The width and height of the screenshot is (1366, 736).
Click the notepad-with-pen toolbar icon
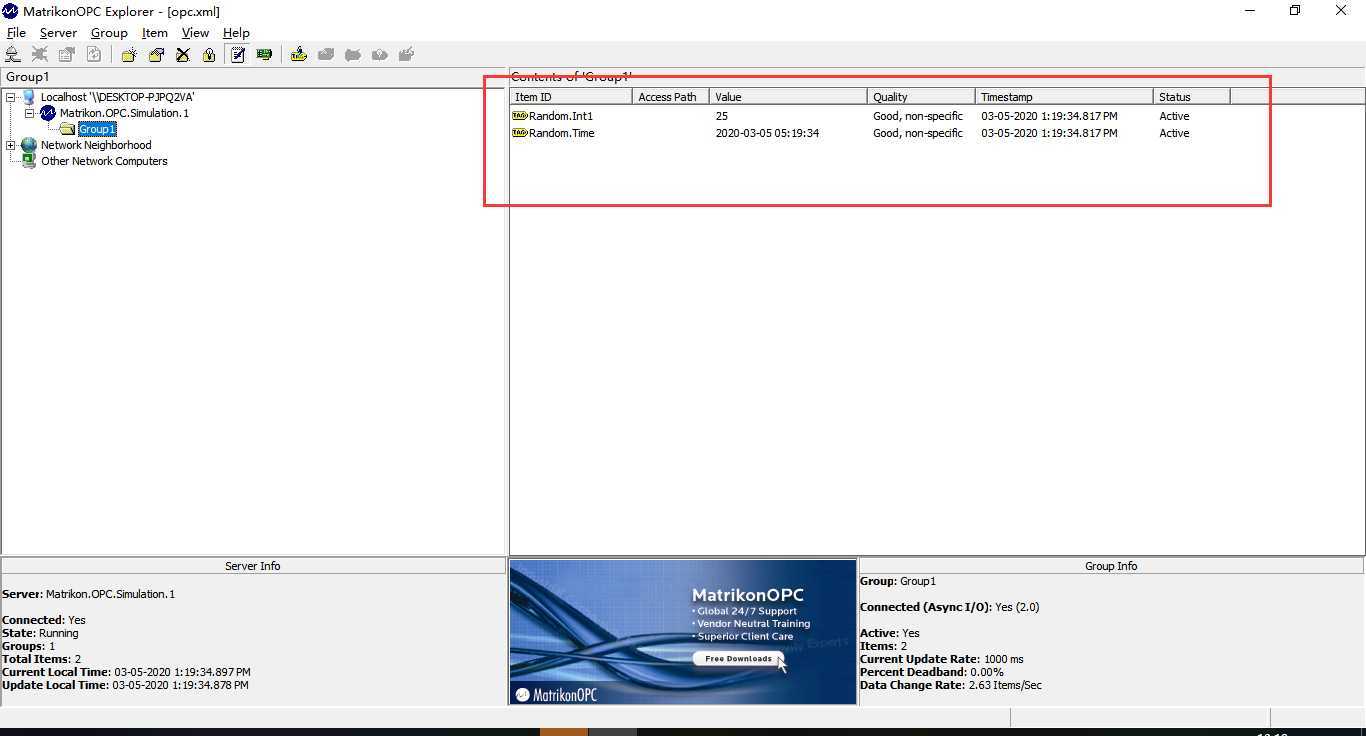click(x=238, y=55)
